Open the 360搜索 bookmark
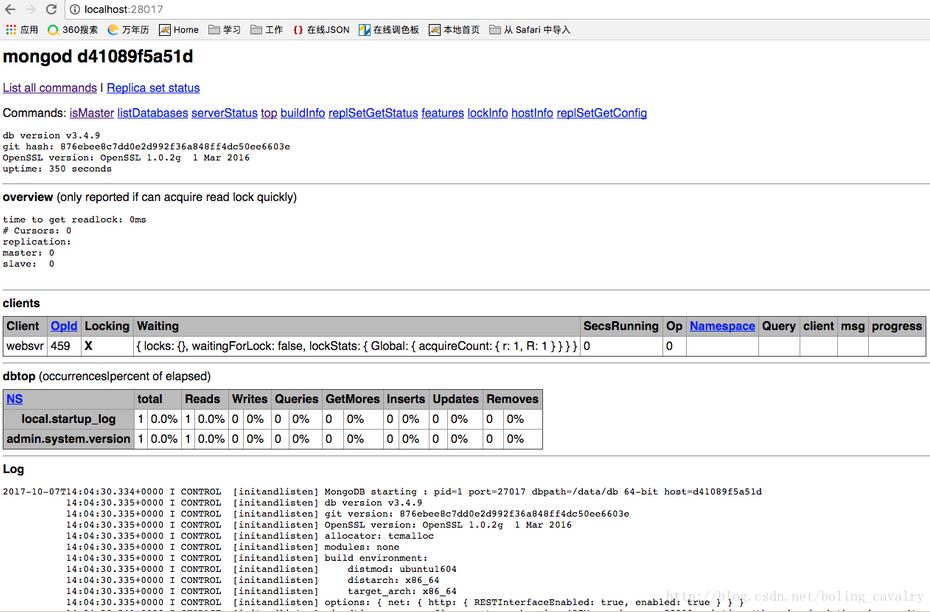Viewport: 930px width, 612px height. (x=72, y=30)
